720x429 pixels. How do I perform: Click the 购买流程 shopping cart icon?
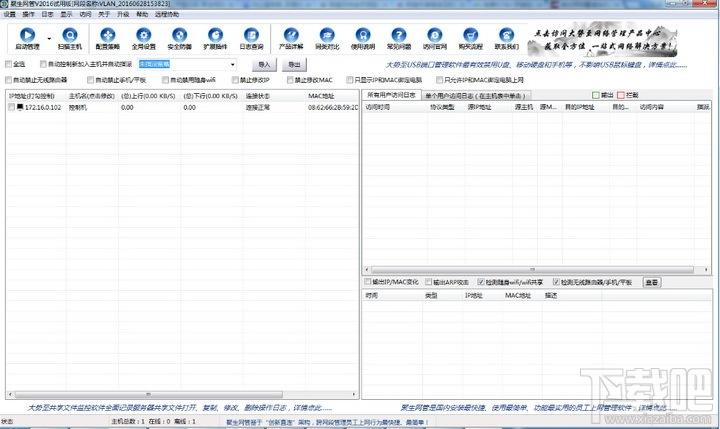471,35
